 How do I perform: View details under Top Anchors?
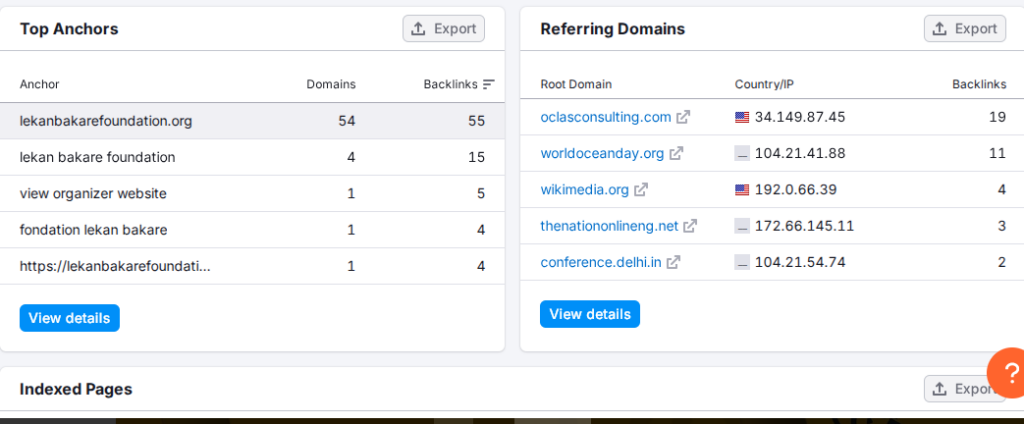(x=69, y=318)
